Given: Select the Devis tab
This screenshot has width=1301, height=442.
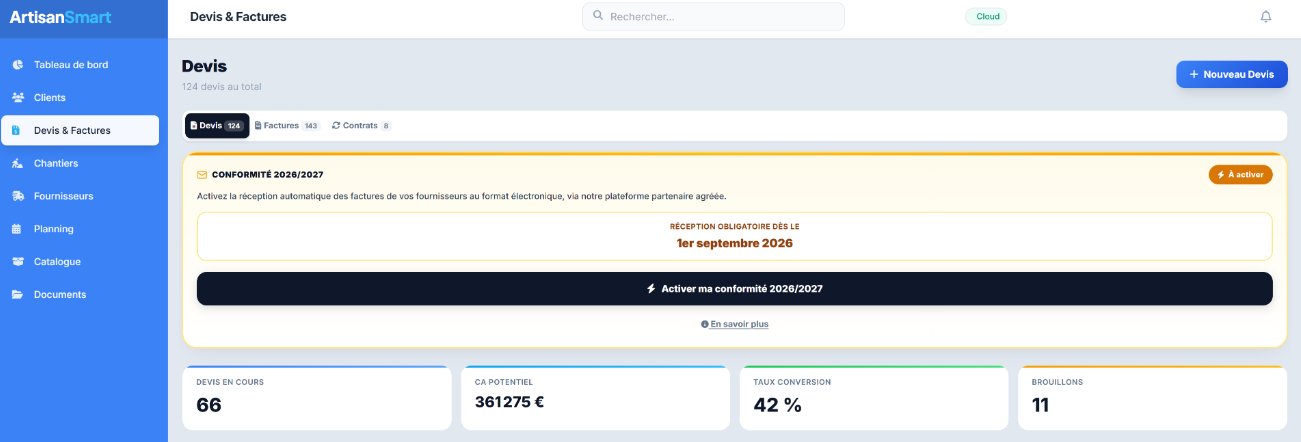Looking at the screenshot, I should coord(217,126).
